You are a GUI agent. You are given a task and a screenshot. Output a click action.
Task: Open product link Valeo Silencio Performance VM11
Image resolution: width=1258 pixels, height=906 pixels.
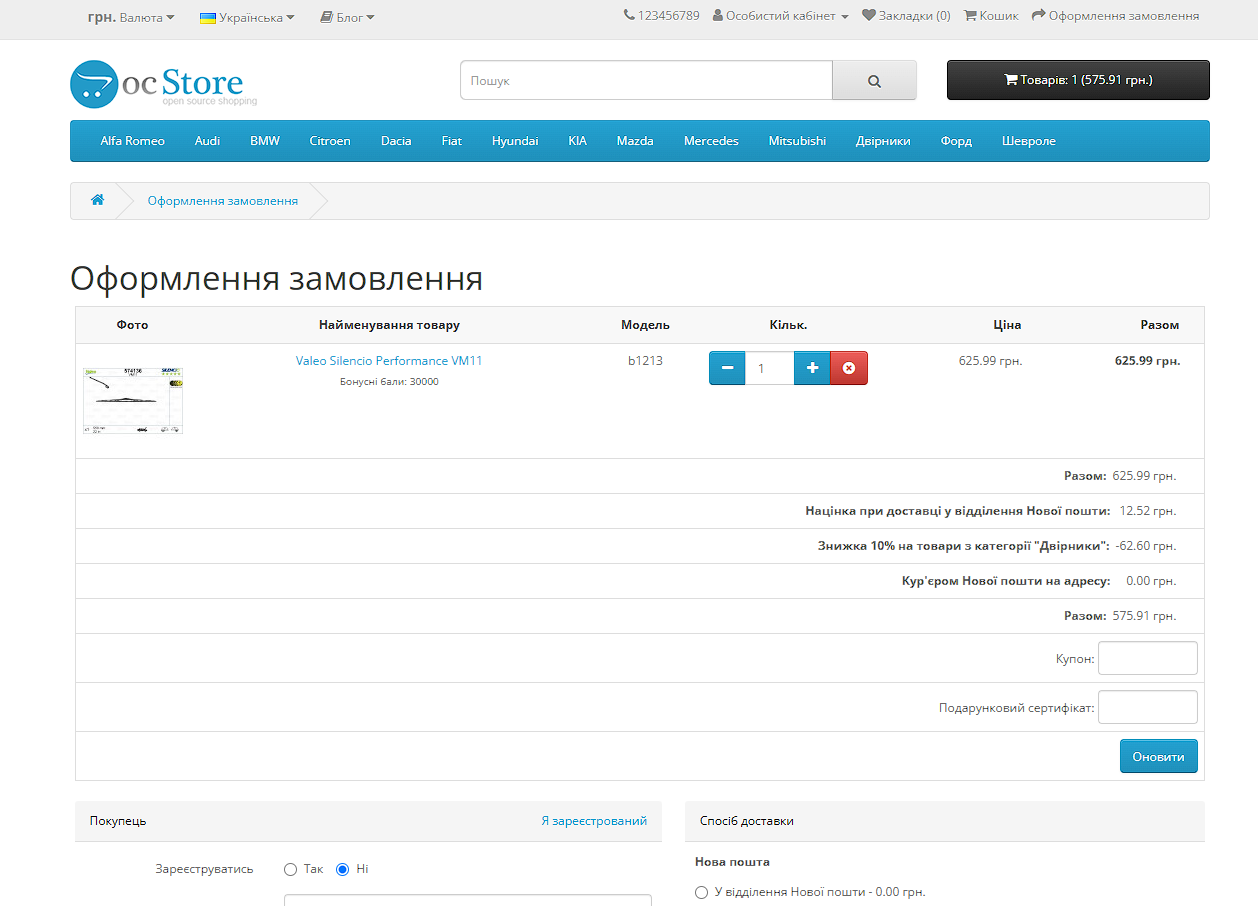(389, 361)
